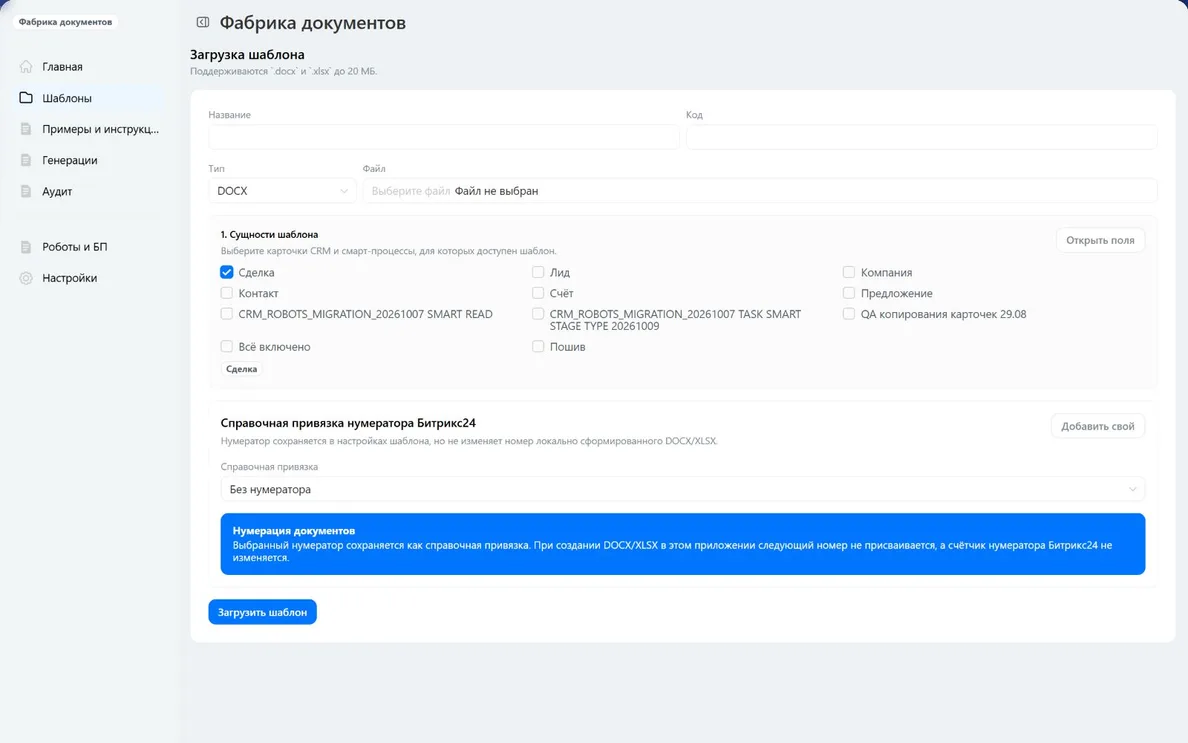Click the Сделка tag under the checkboxes
Viewport: 1188px width, 743px height.
coord(242,369)
